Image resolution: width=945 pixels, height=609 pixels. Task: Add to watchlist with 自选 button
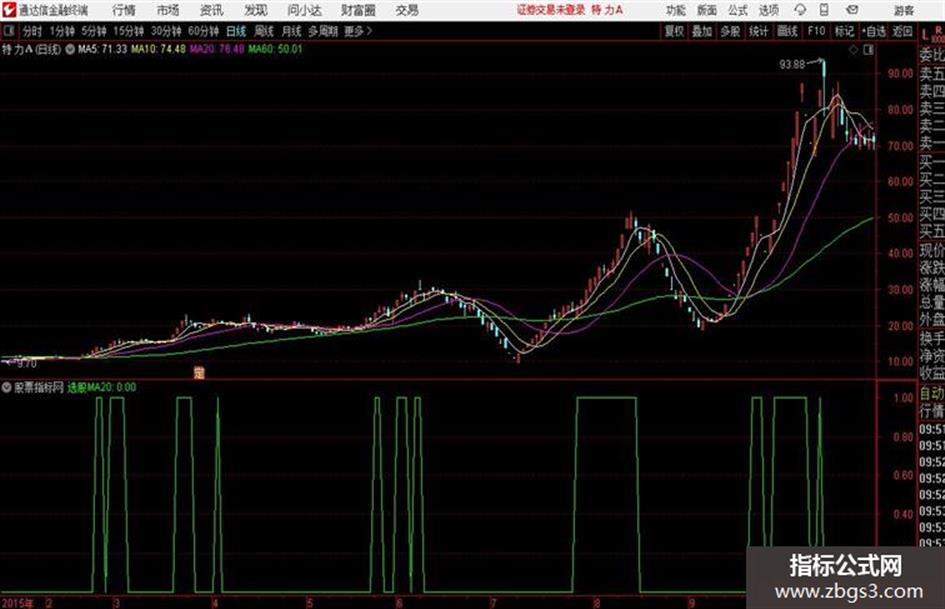874,31
